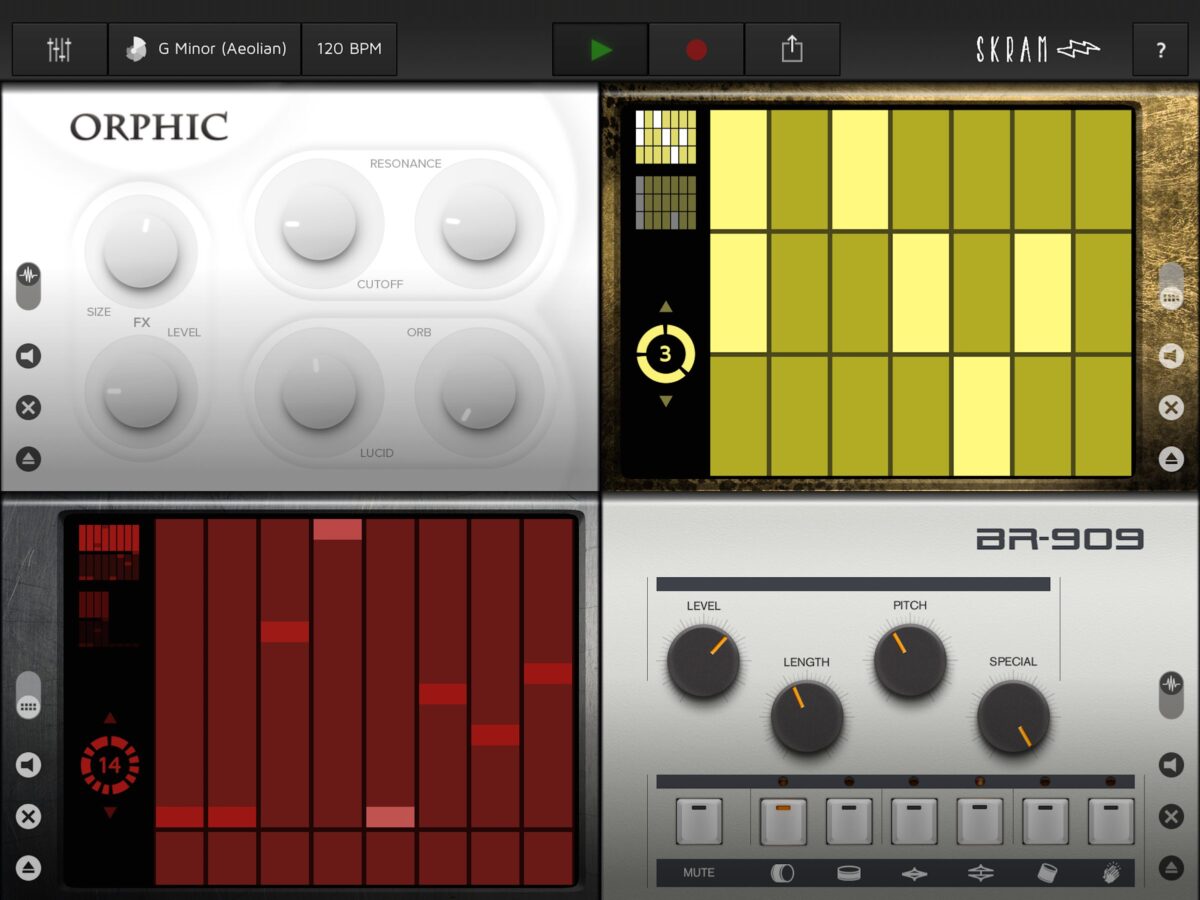Screen dimensions: 1200x900
Task: Click the eject icon on the BR-909 panel
Action: tap(1171, 868)
